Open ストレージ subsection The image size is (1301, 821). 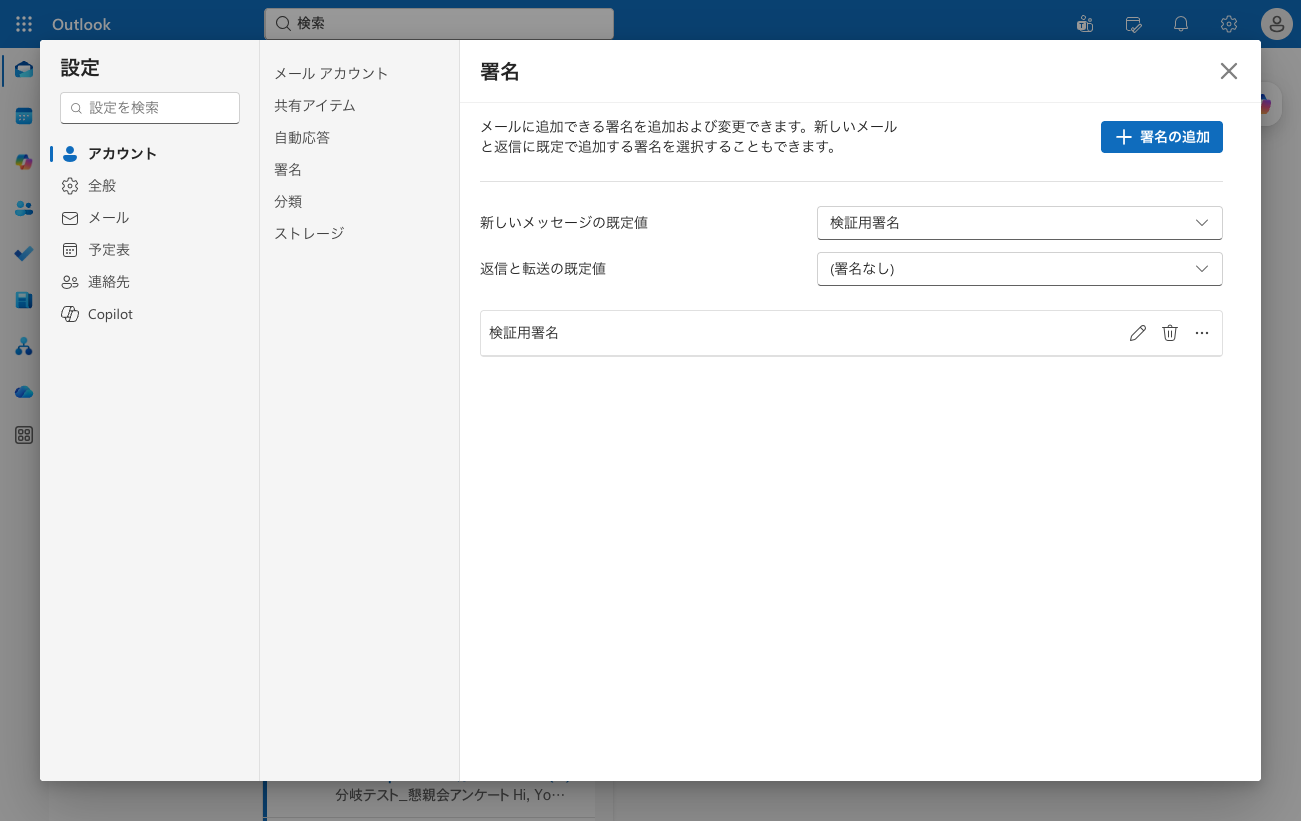tap(309, 233)
